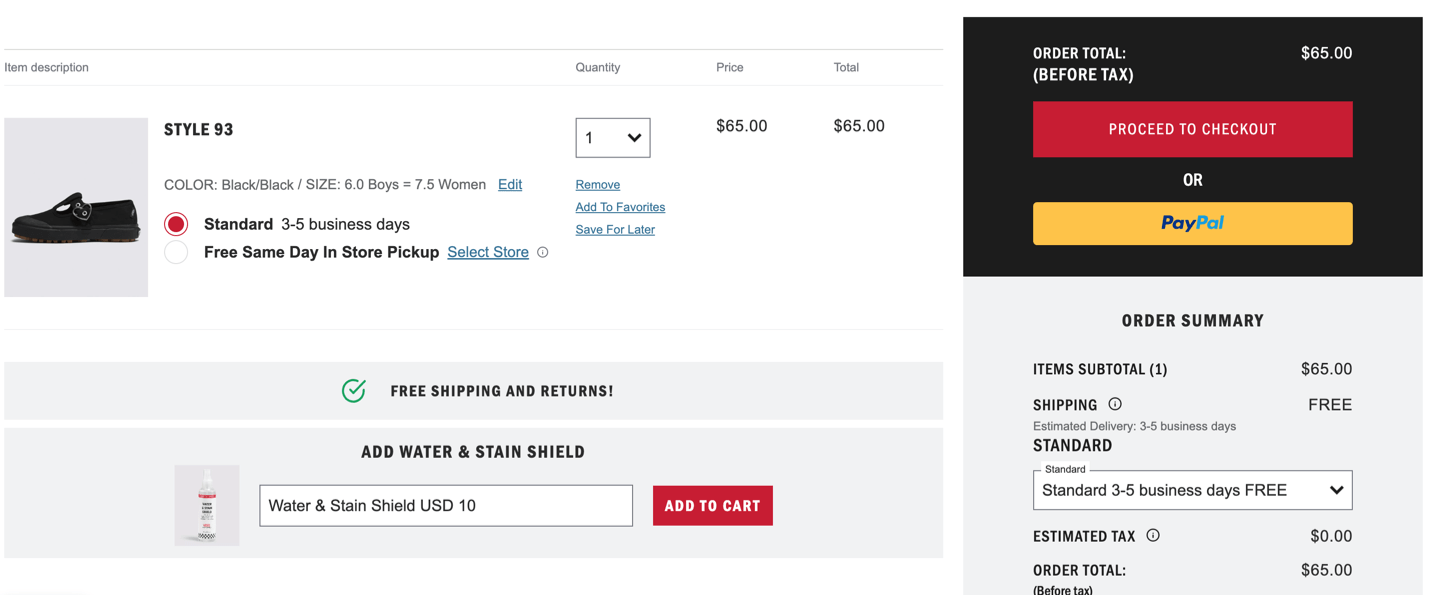This screenshot has width=1433, height=595.
Task: Open the Style 93 shoe thumbnail
Action: tap(76, 207)
